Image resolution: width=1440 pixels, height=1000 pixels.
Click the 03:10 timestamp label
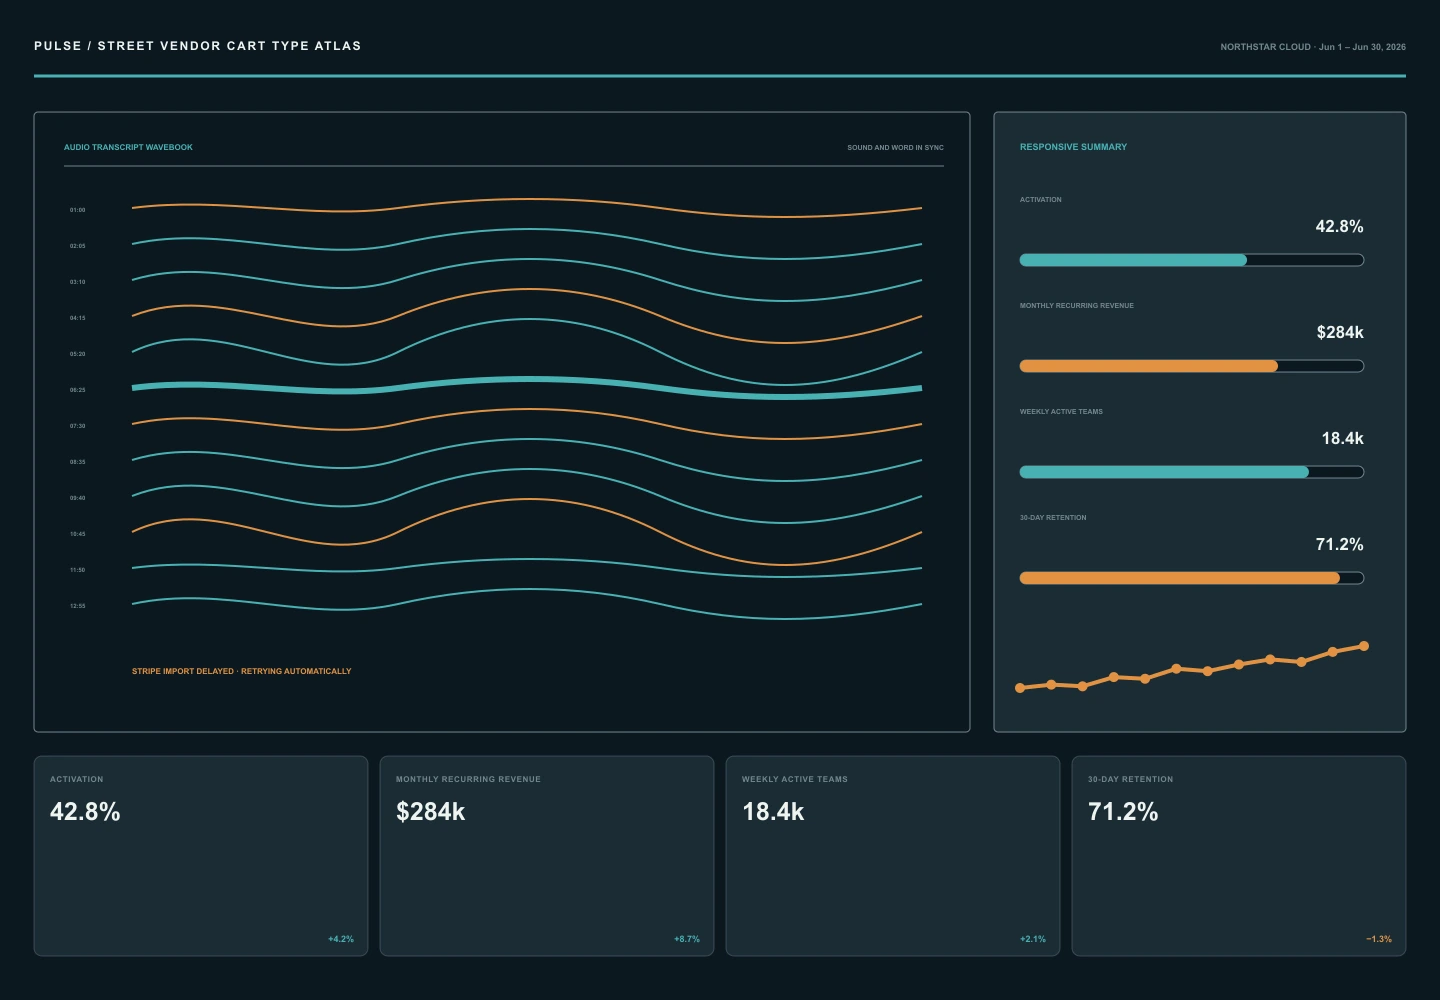[x=78, y=282]
